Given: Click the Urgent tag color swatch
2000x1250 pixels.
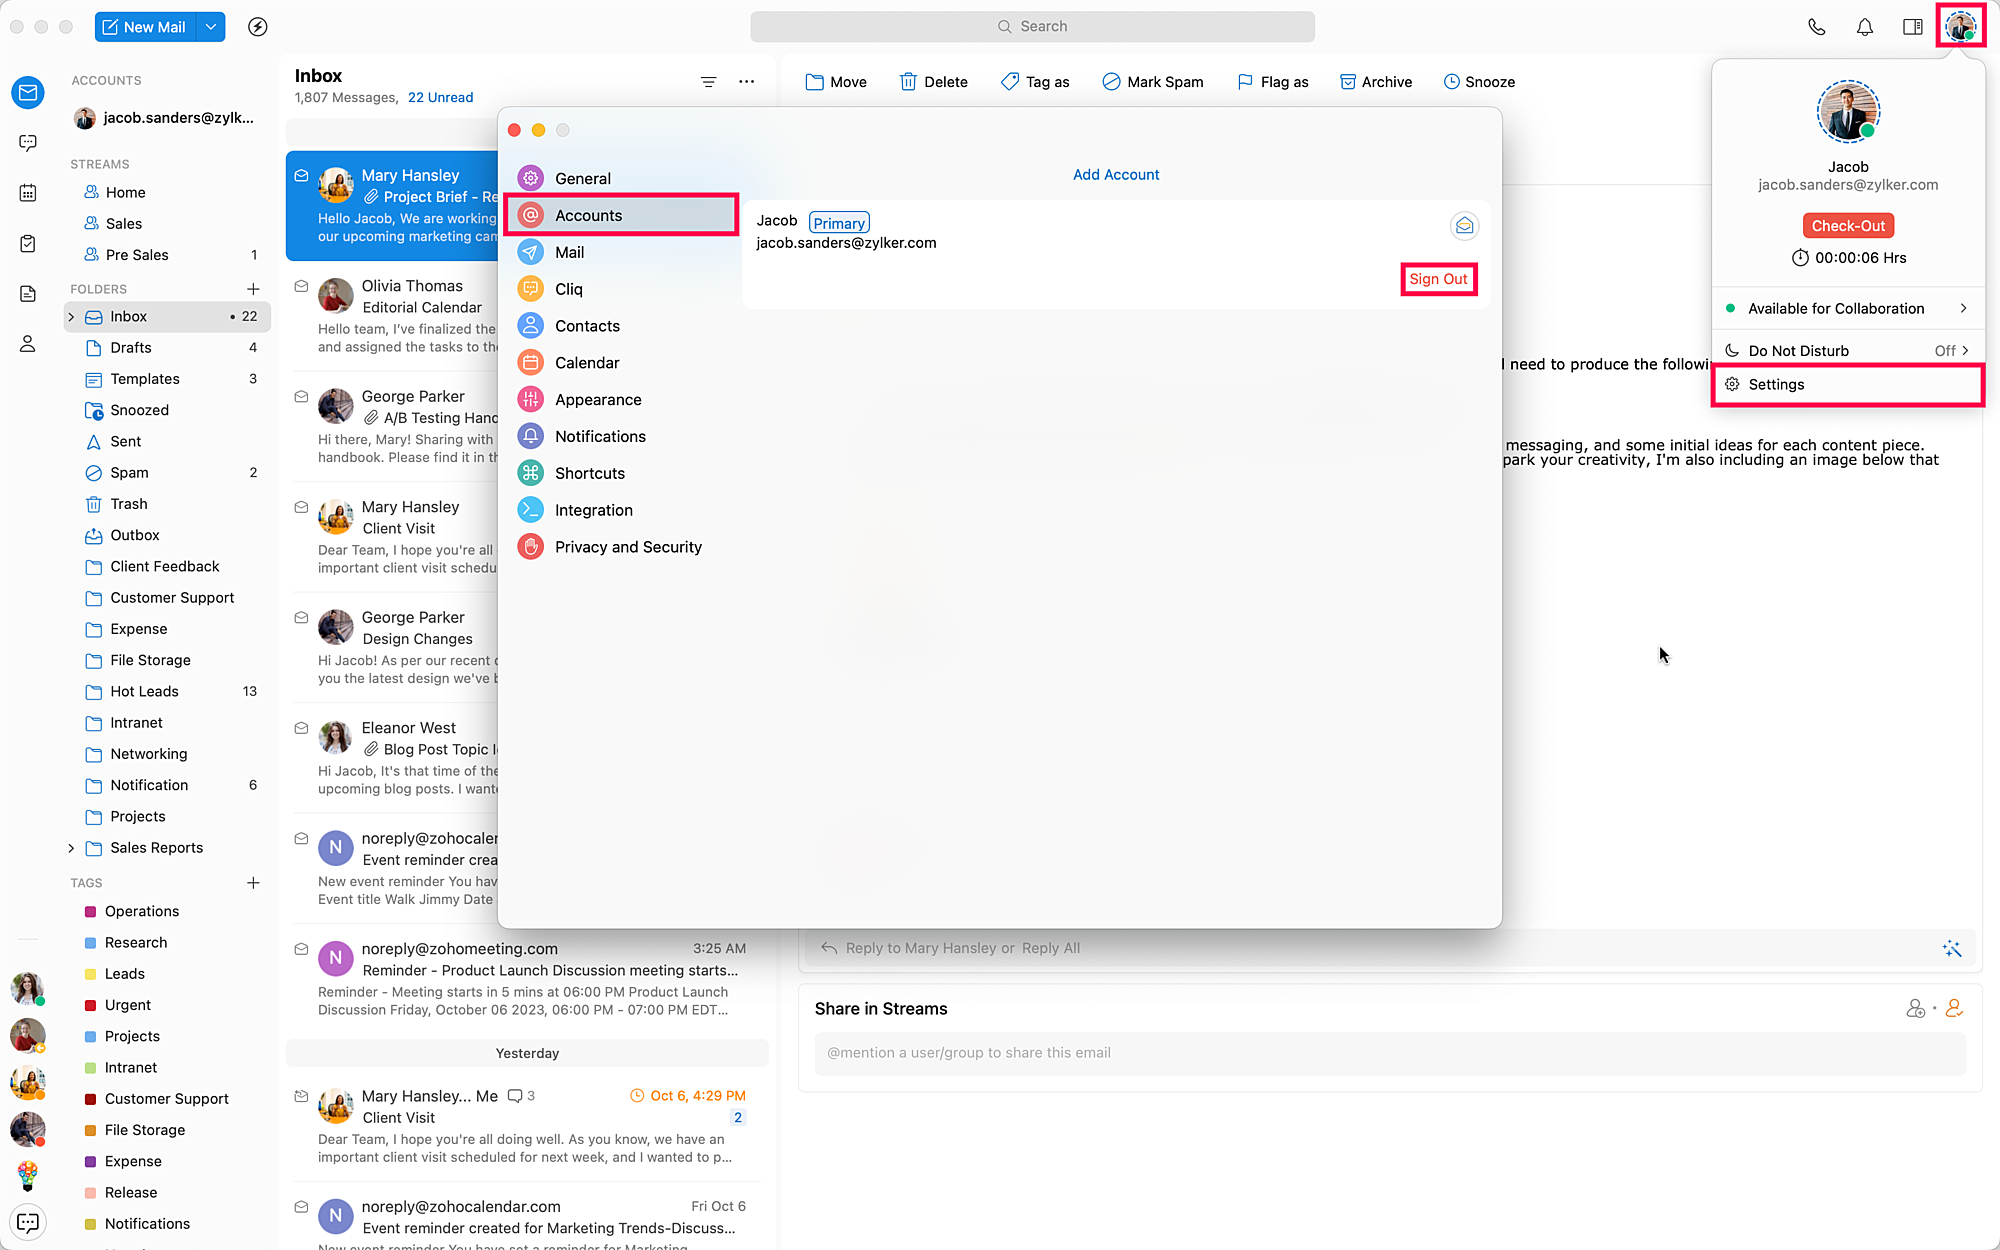Looking at the screenshot, I should 90,1005.
